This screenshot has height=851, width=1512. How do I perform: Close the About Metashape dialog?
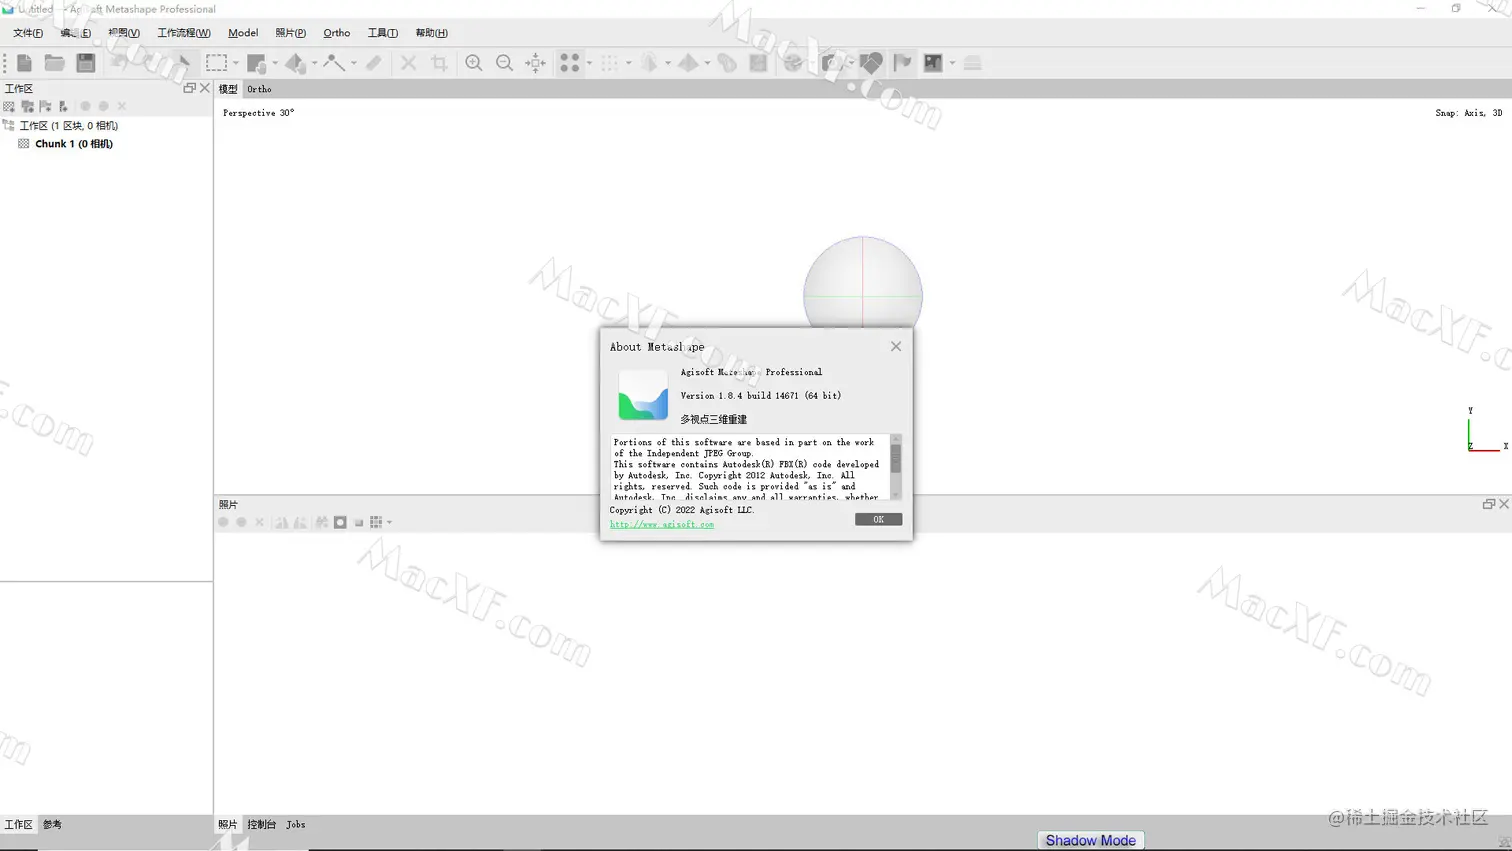pyautogui.click(x=896, y=346)
